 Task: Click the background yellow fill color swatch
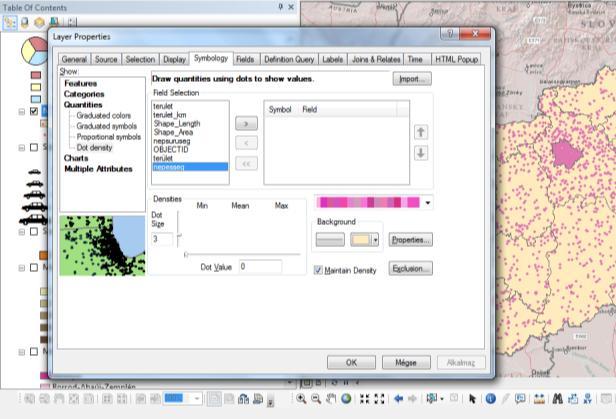[x=361, y=240]
